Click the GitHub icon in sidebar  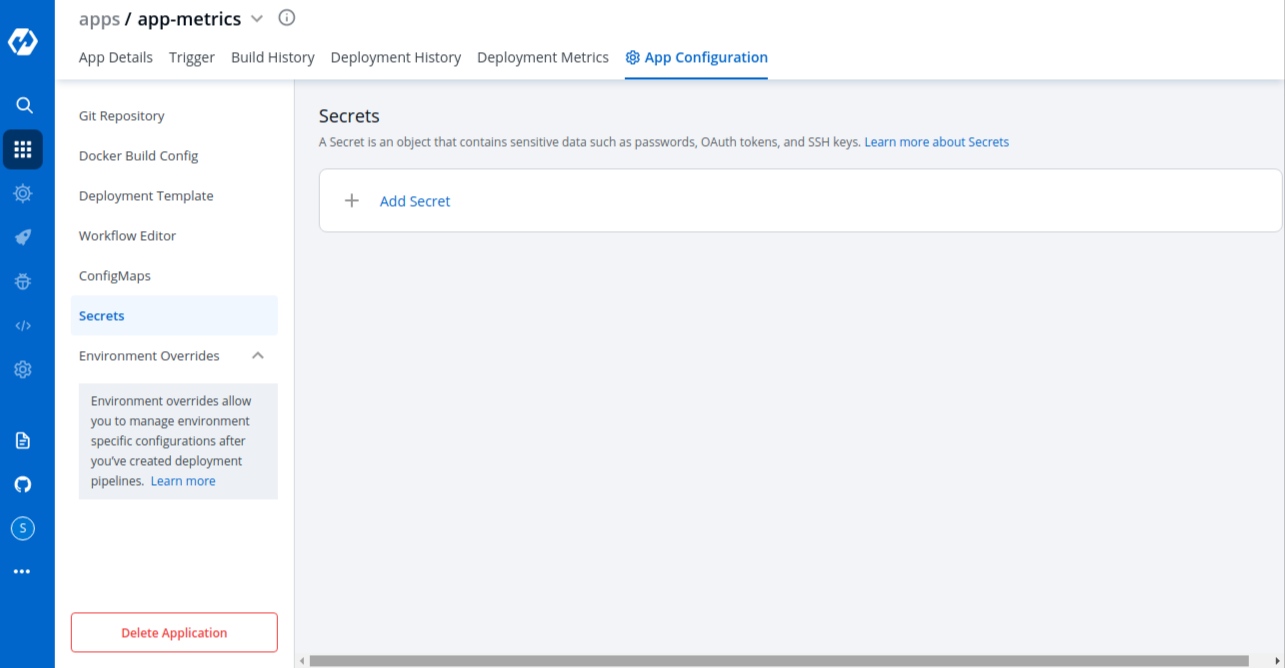[x=23, y=485]
